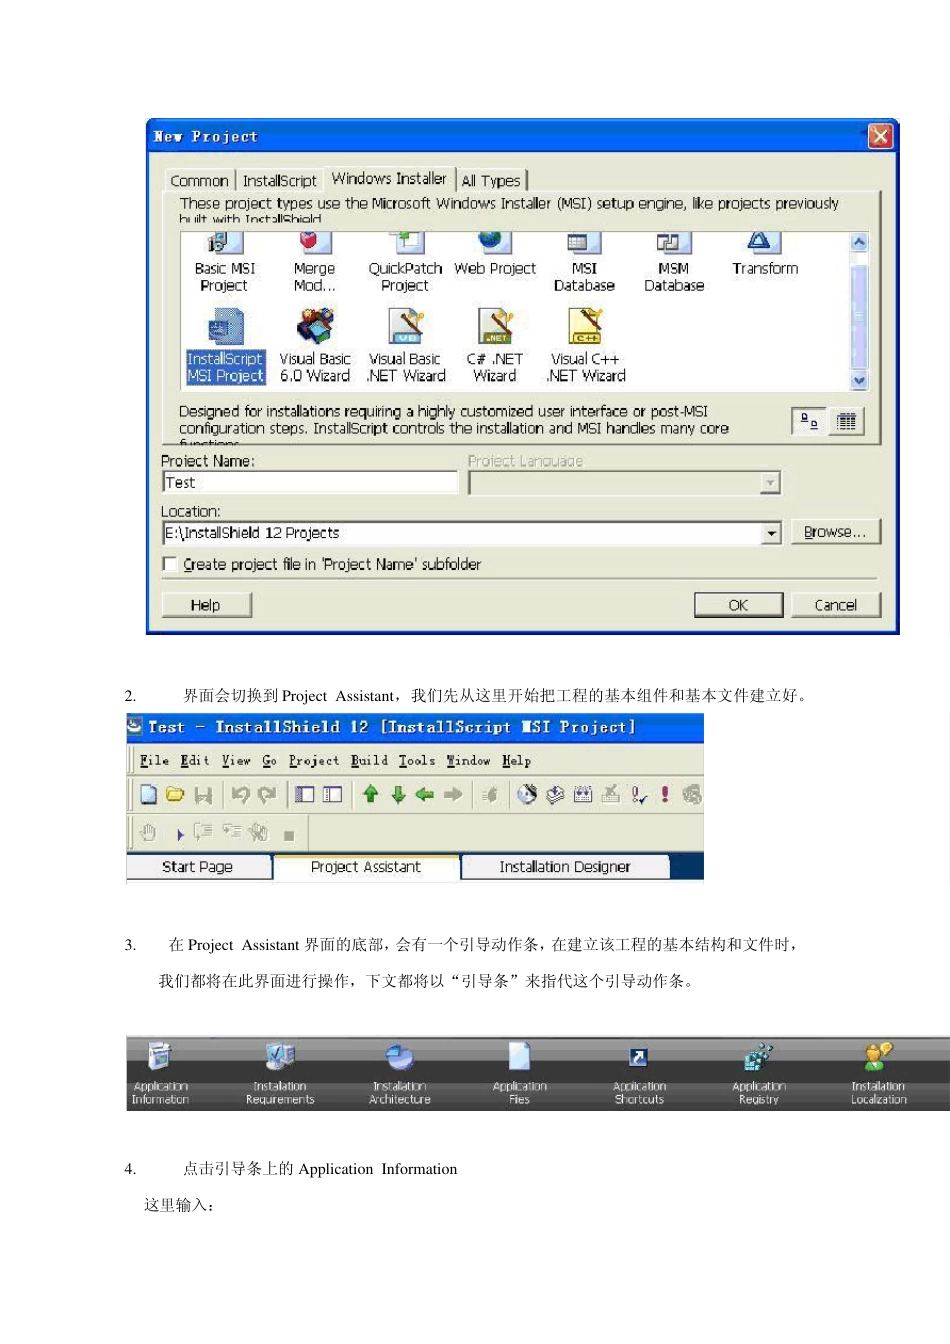Click the green back arrow toolbar icon

(x=425, y=794)
